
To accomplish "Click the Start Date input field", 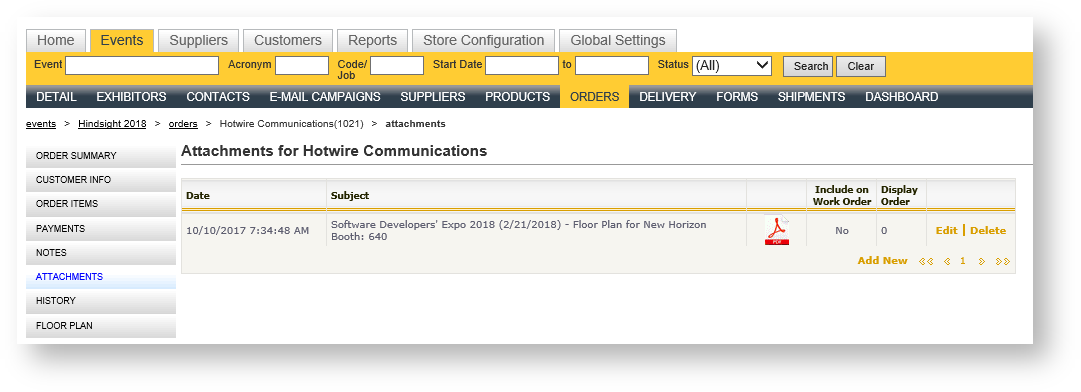I will coord(522,65).
